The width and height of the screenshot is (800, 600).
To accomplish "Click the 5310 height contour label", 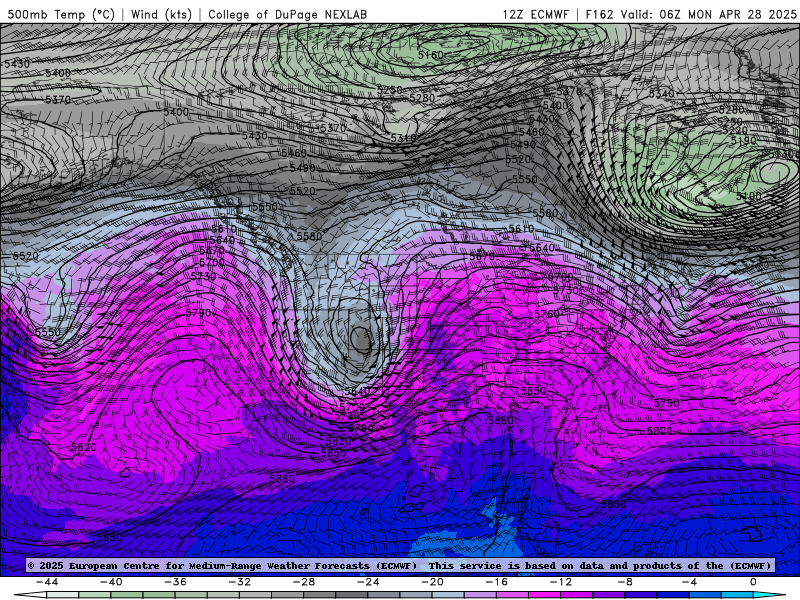I will click(x=403, y=138).
